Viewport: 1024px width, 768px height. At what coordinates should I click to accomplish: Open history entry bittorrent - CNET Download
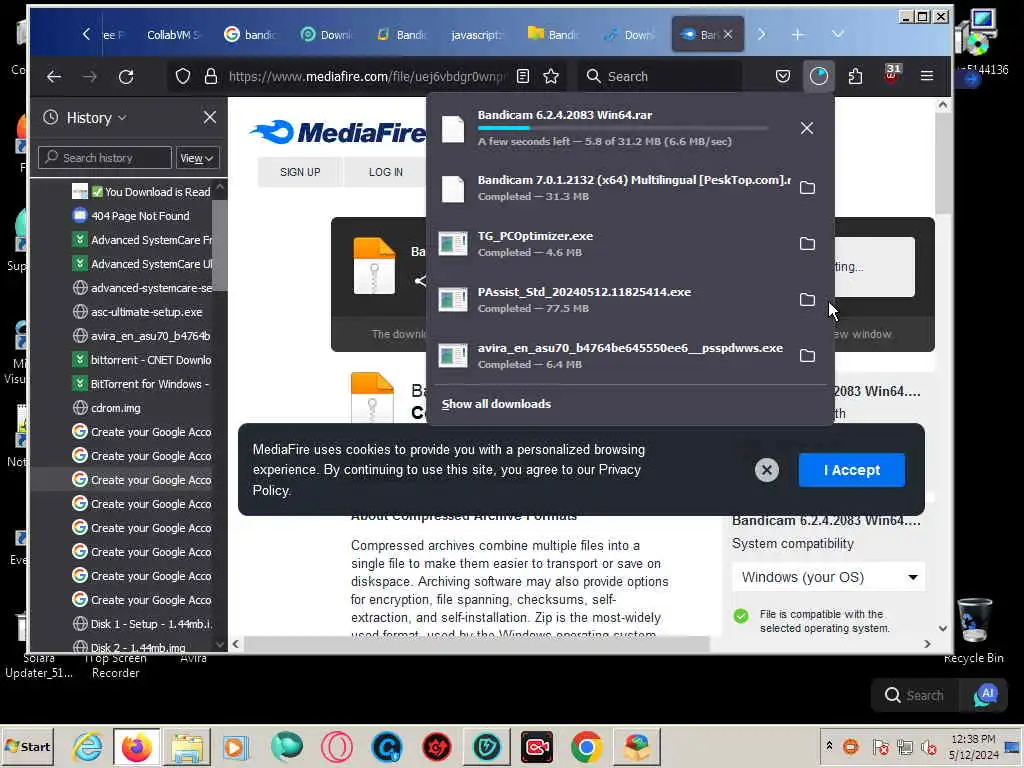pyautogui.click(x=150, y=360)
